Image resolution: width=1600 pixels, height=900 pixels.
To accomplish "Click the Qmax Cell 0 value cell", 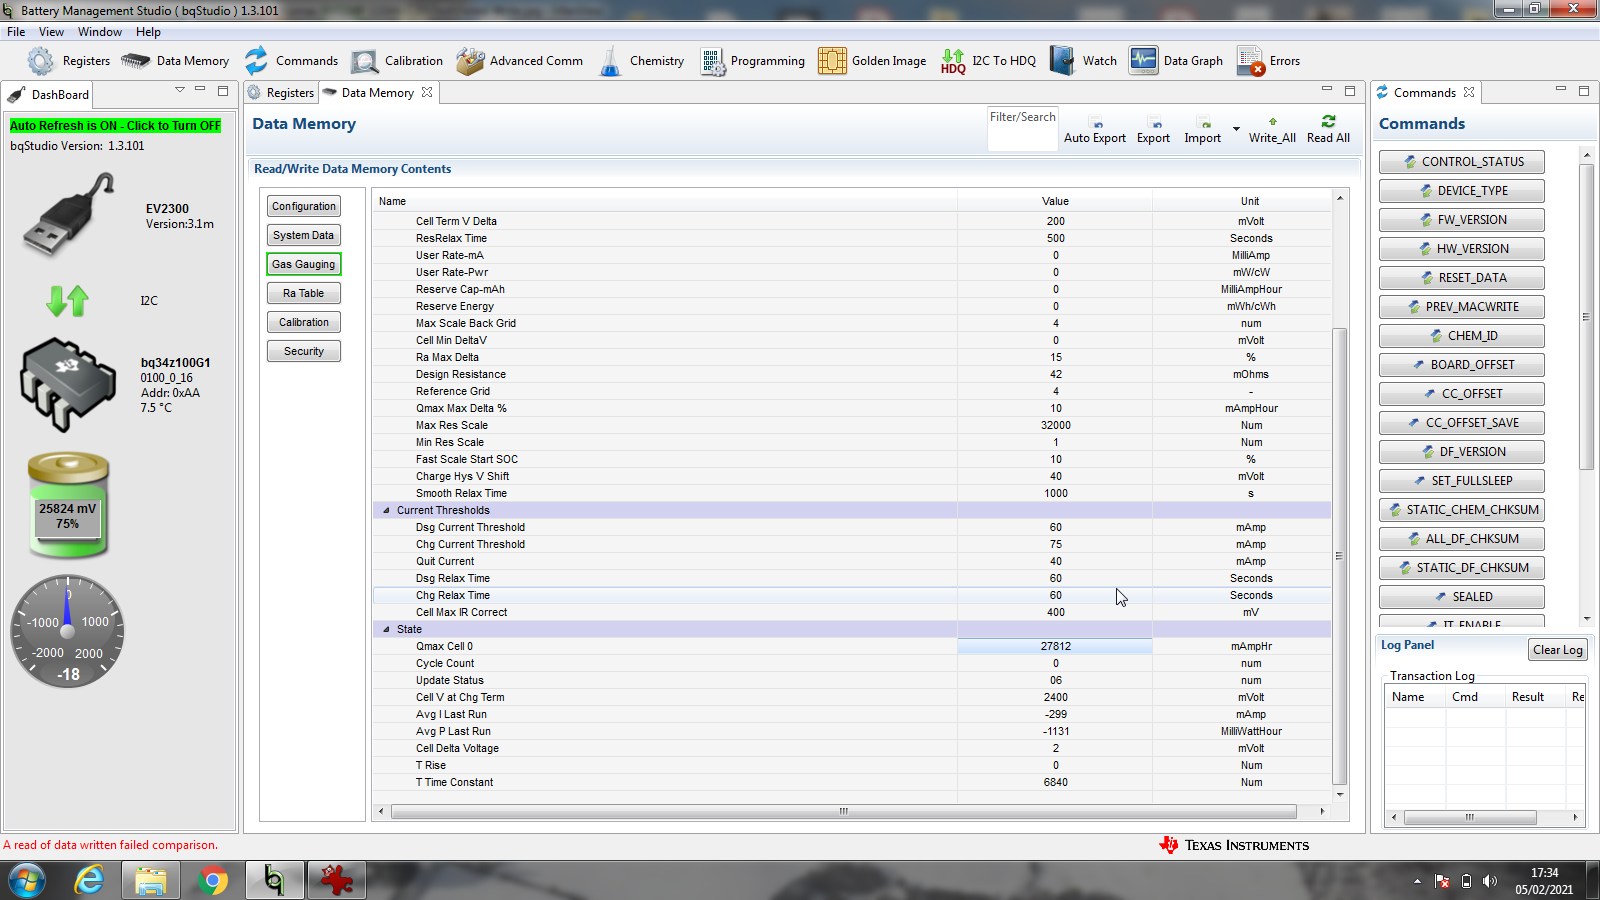I will (1055, 647).
